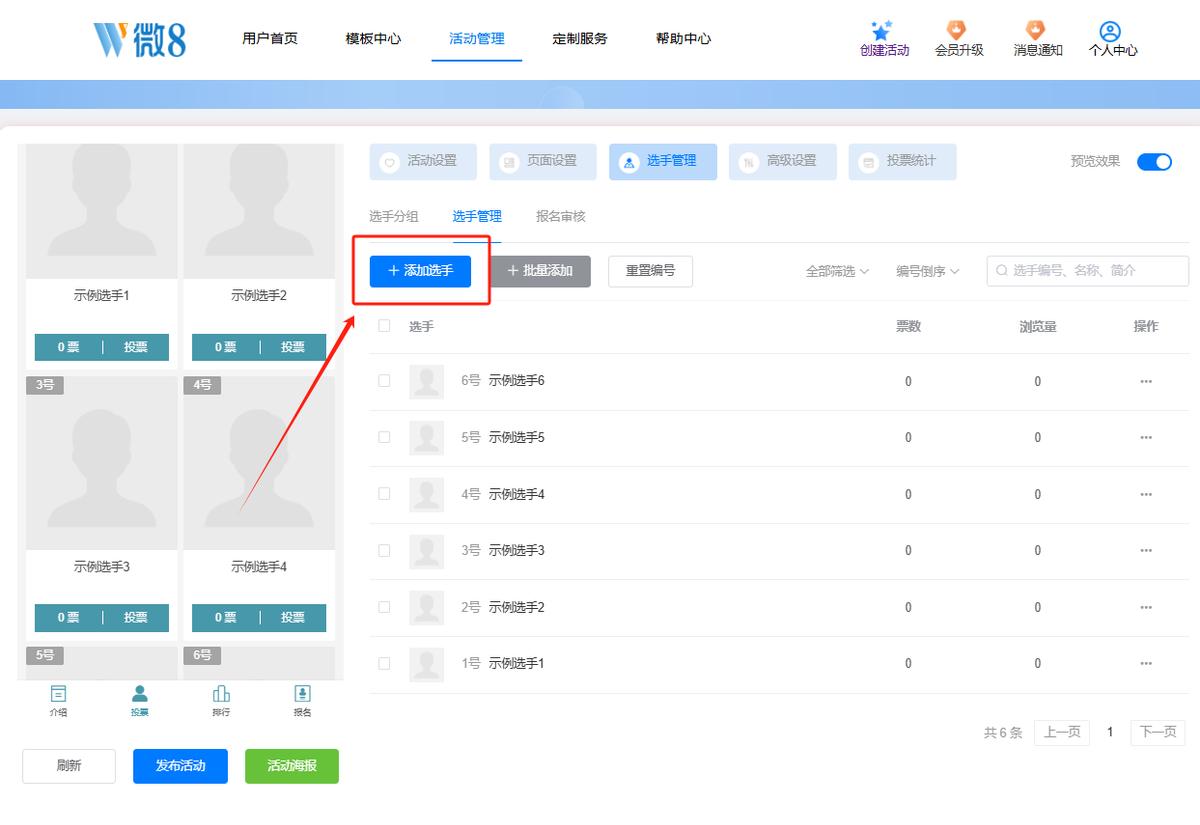Open 消息通知 icon
Screen dimensions: 1200x825
click(x=1035, y=31)
